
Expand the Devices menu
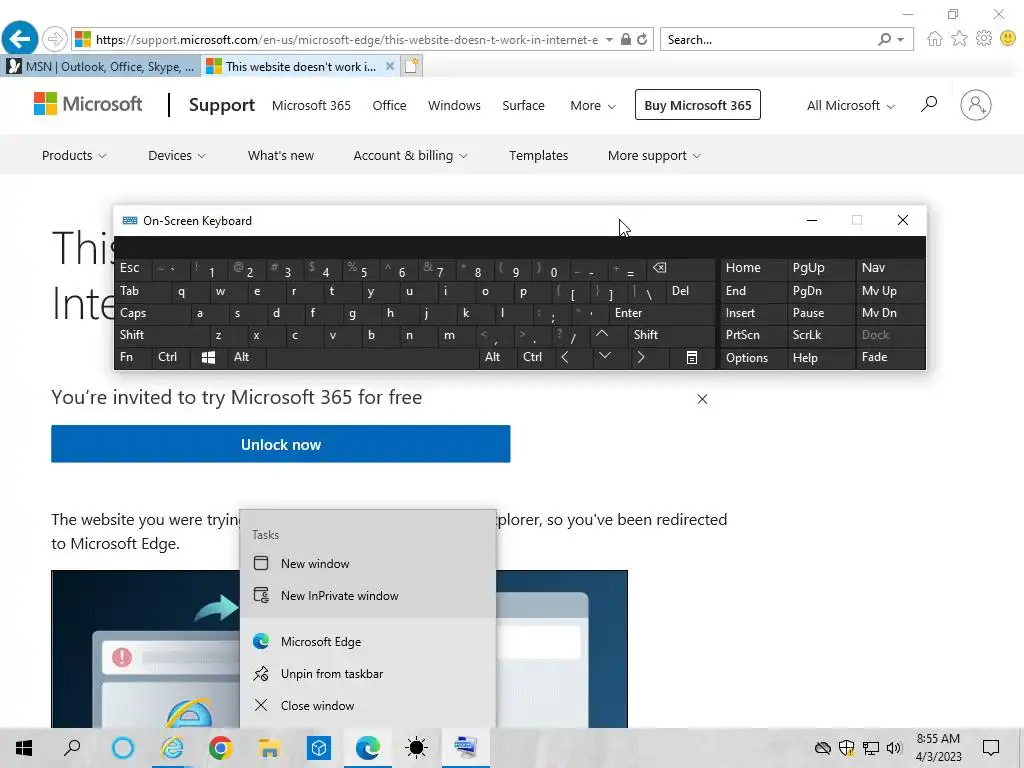(176, 155)
